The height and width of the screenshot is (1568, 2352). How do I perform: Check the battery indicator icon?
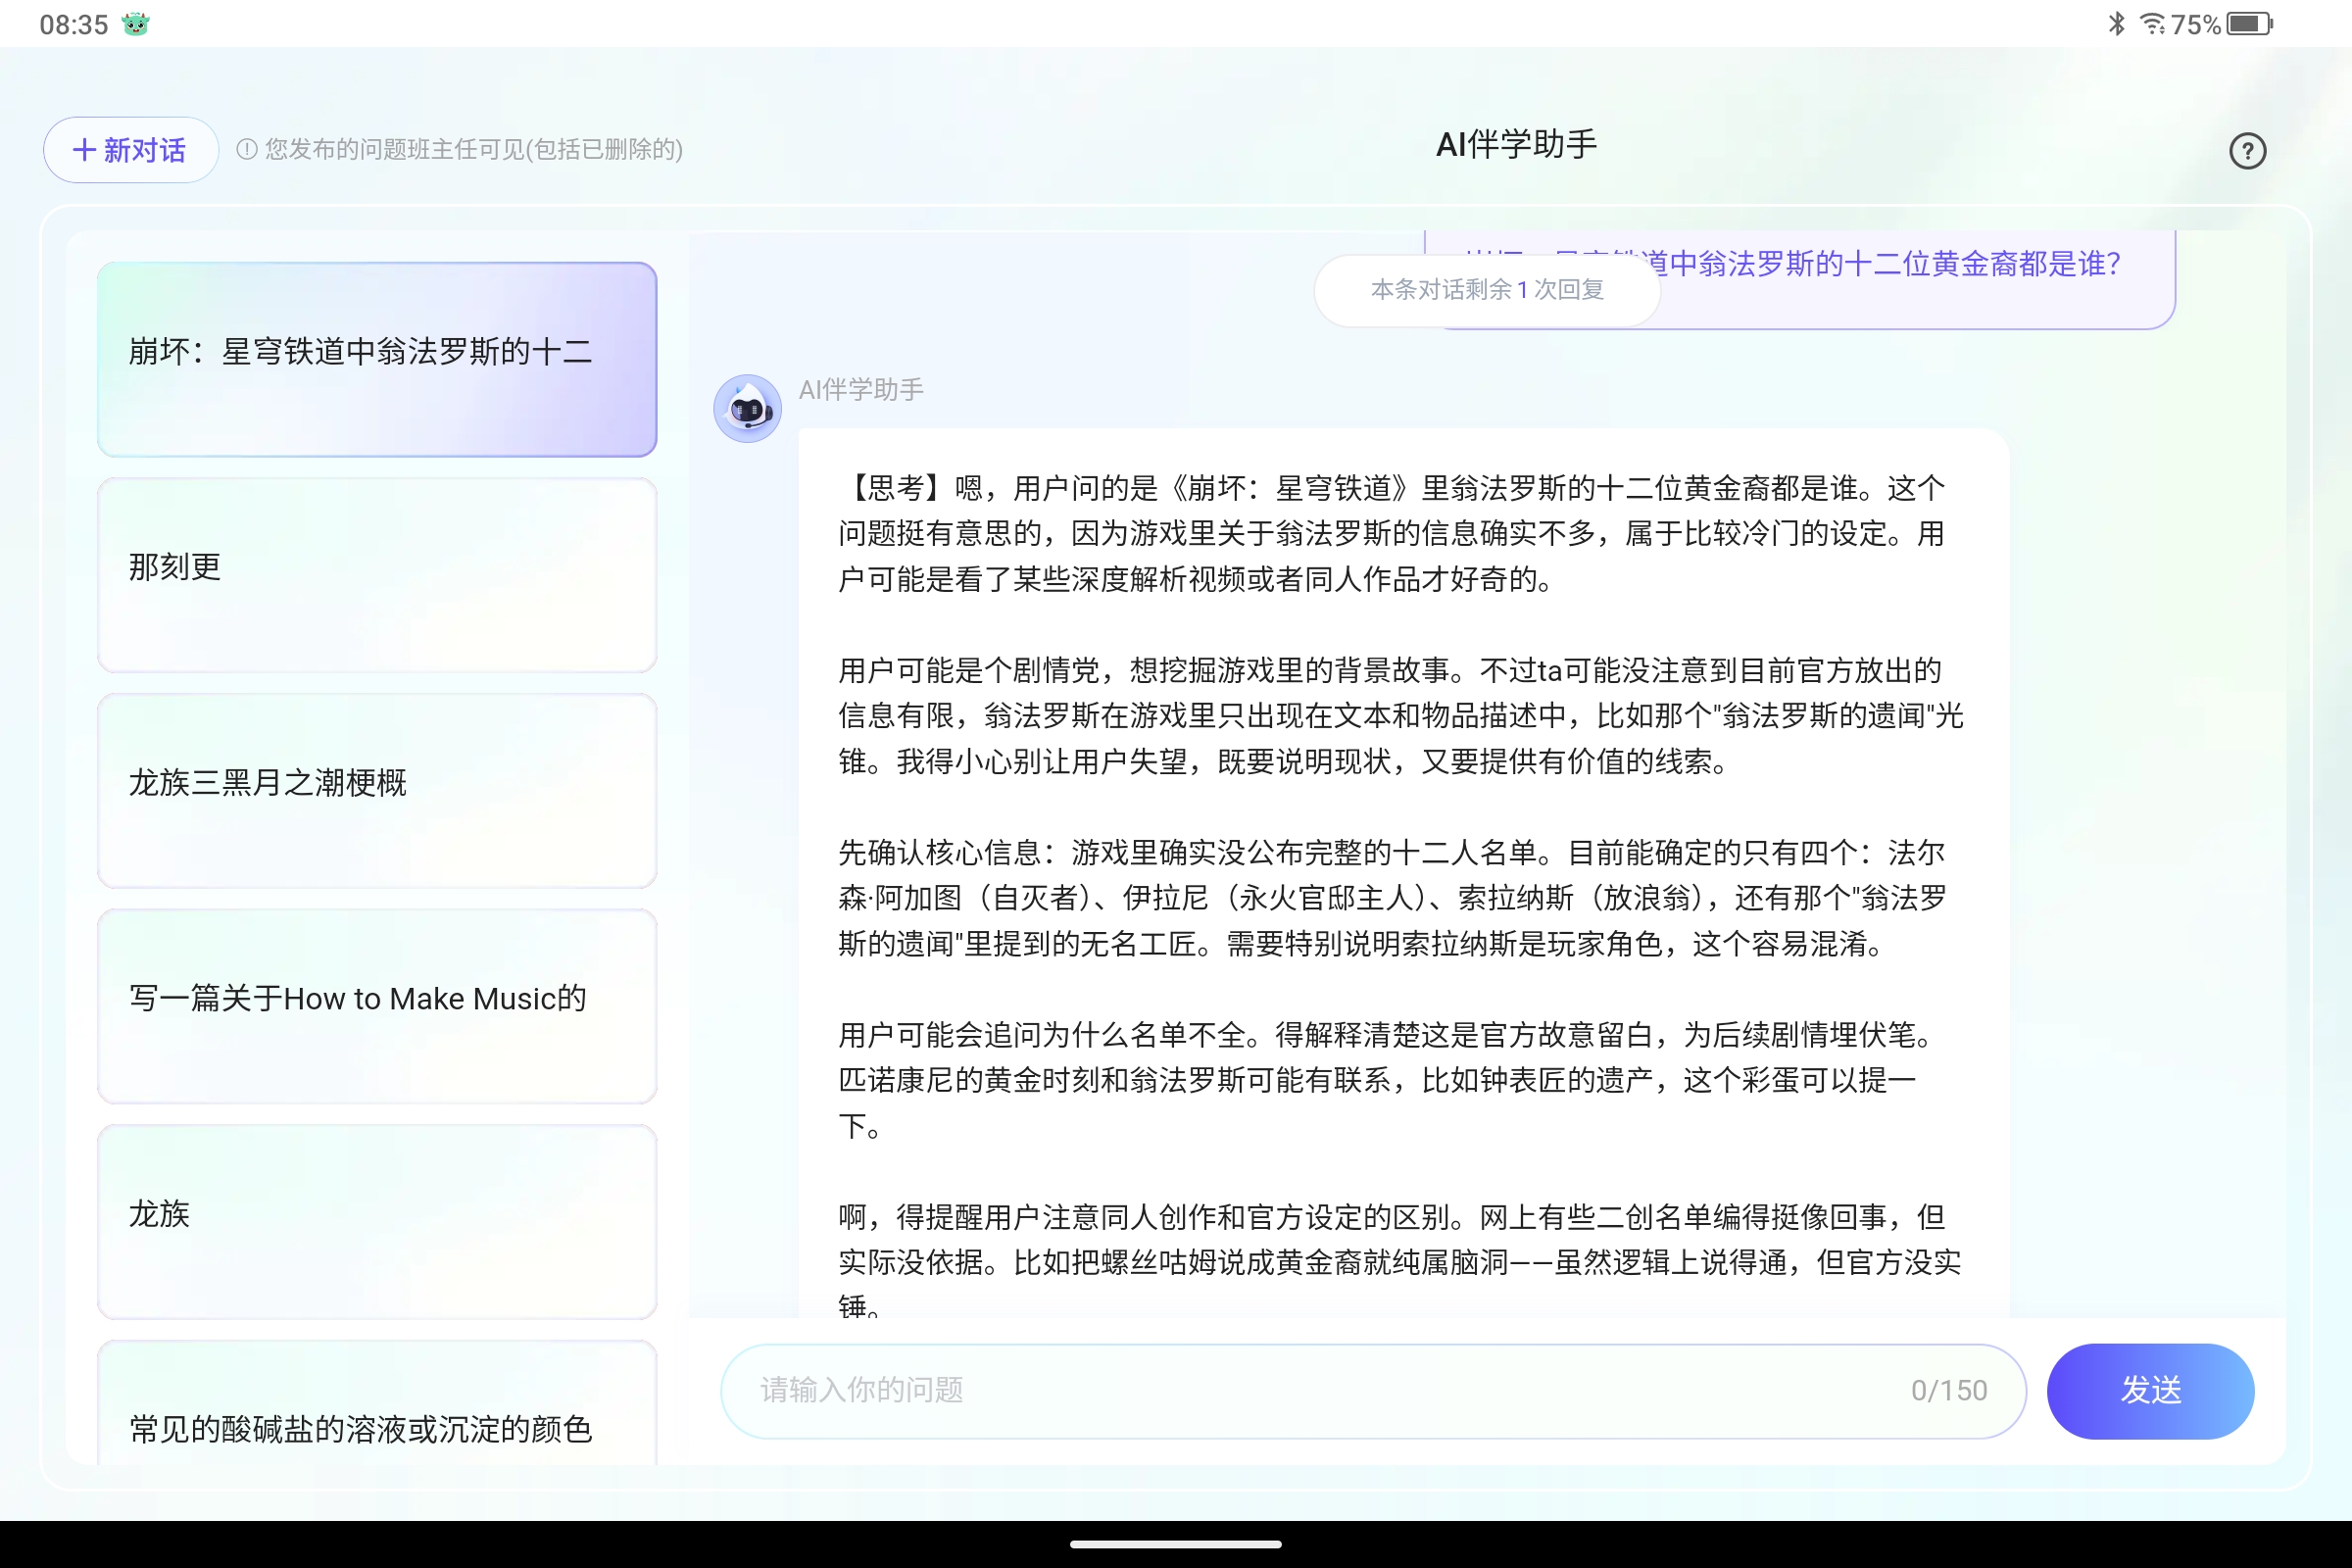tap(2250, 23)
